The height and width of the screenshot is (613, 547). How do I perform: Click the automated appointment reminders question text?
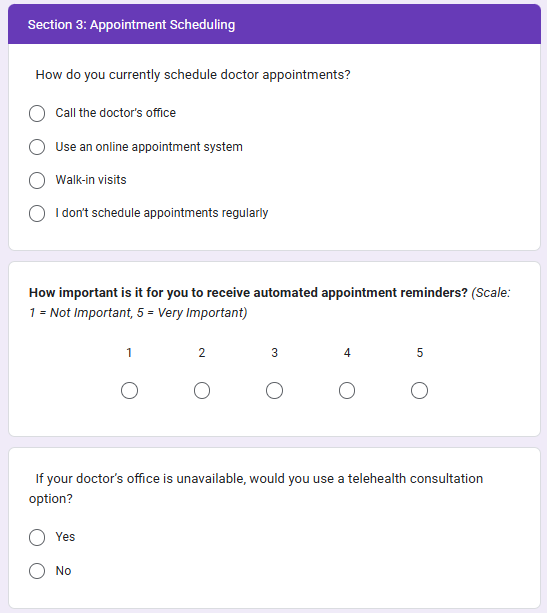coord(248,292)
